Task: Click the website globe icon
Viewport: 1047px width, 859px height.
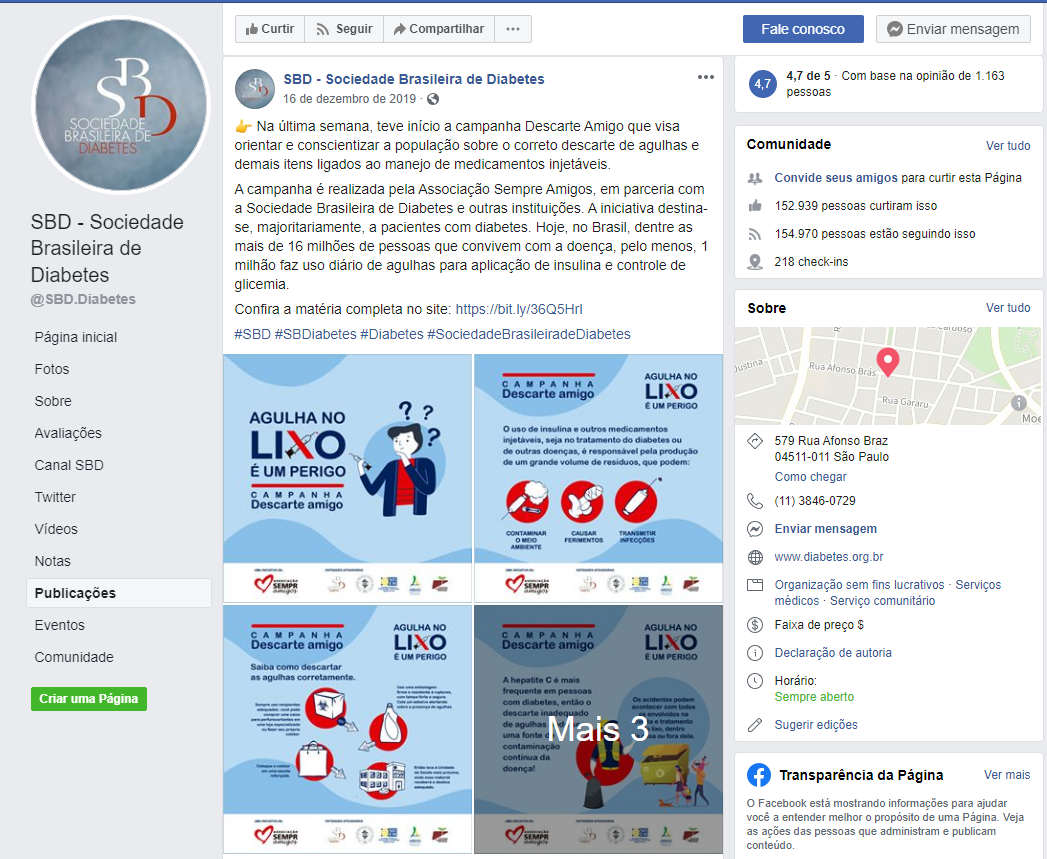Action: 755,557
